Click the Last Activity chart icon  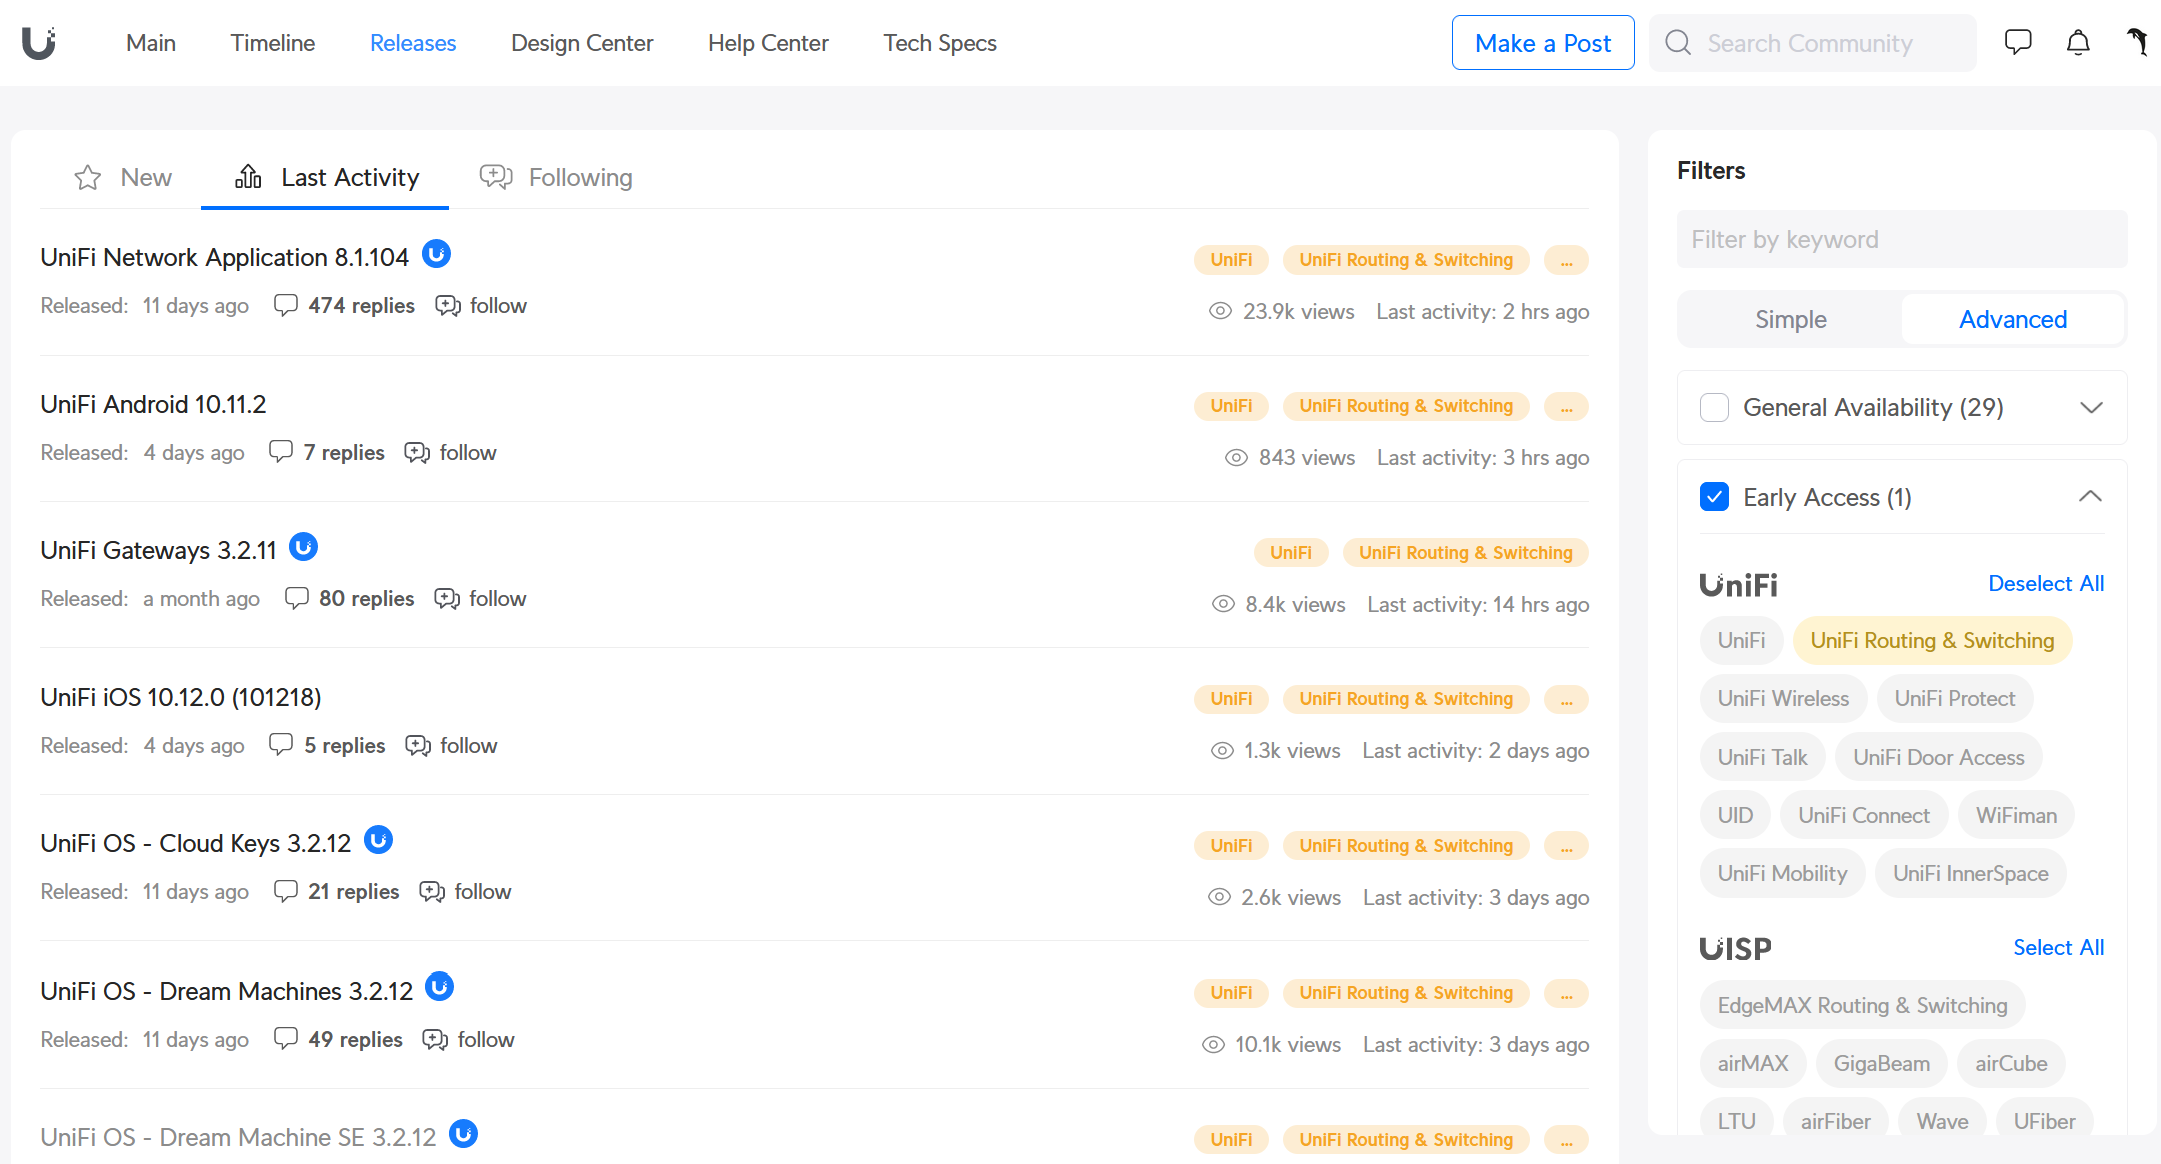click(x=248, y=177)
